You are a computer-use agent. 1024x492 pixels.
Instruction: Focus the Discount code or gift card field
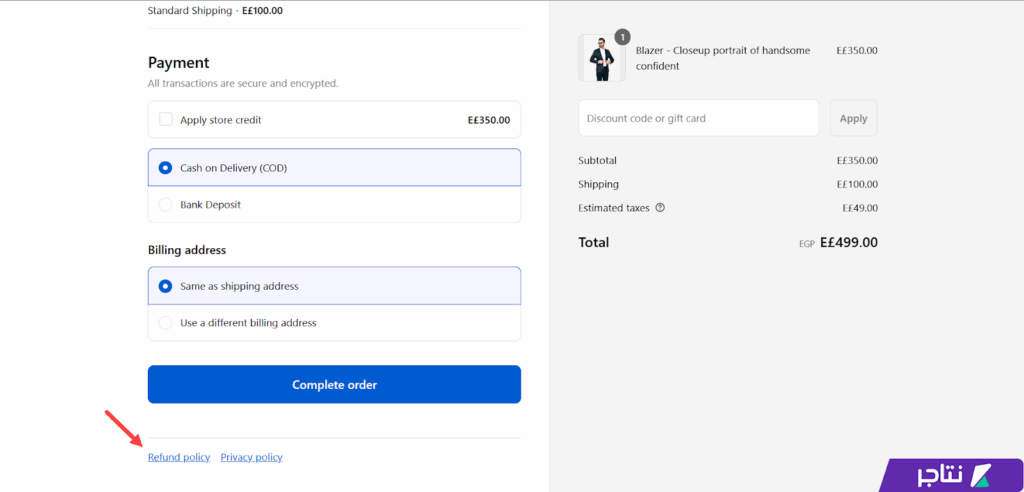698,118
